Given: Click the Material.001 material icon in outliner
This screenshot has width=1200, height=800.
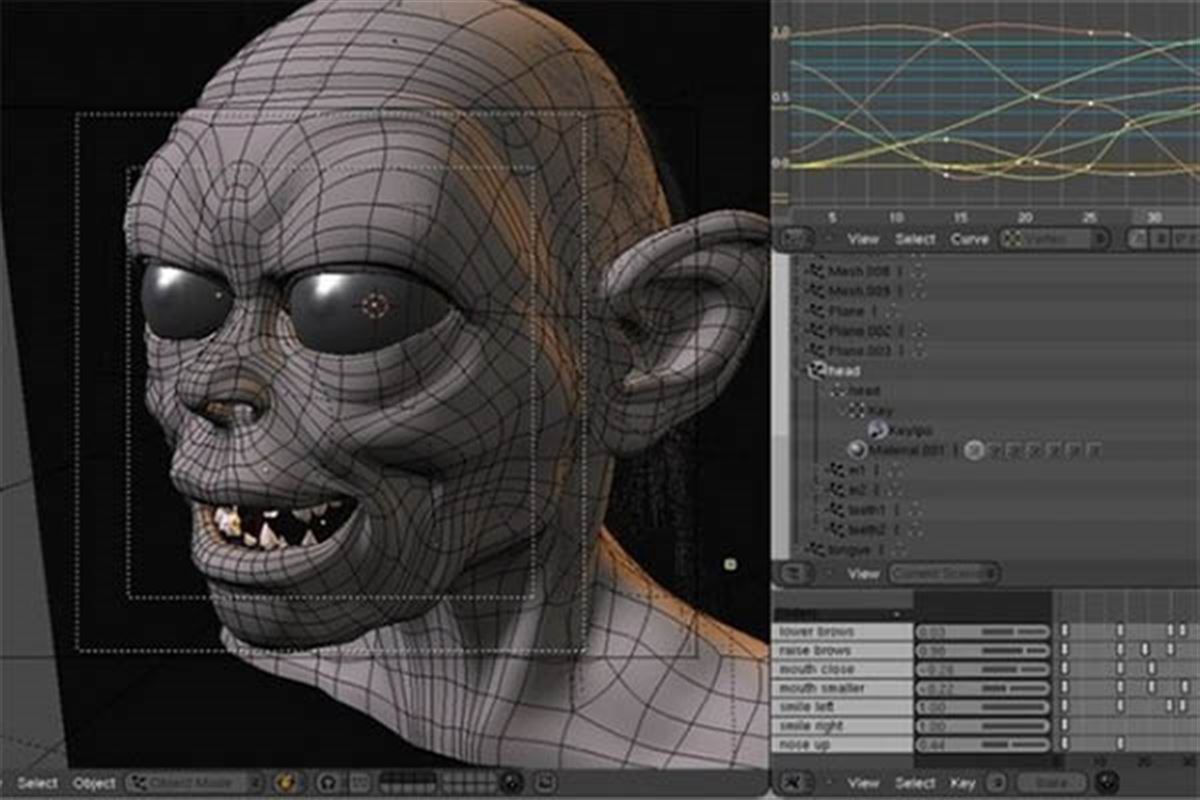Looking at the screenshot, I should click(x=858, y=450).
